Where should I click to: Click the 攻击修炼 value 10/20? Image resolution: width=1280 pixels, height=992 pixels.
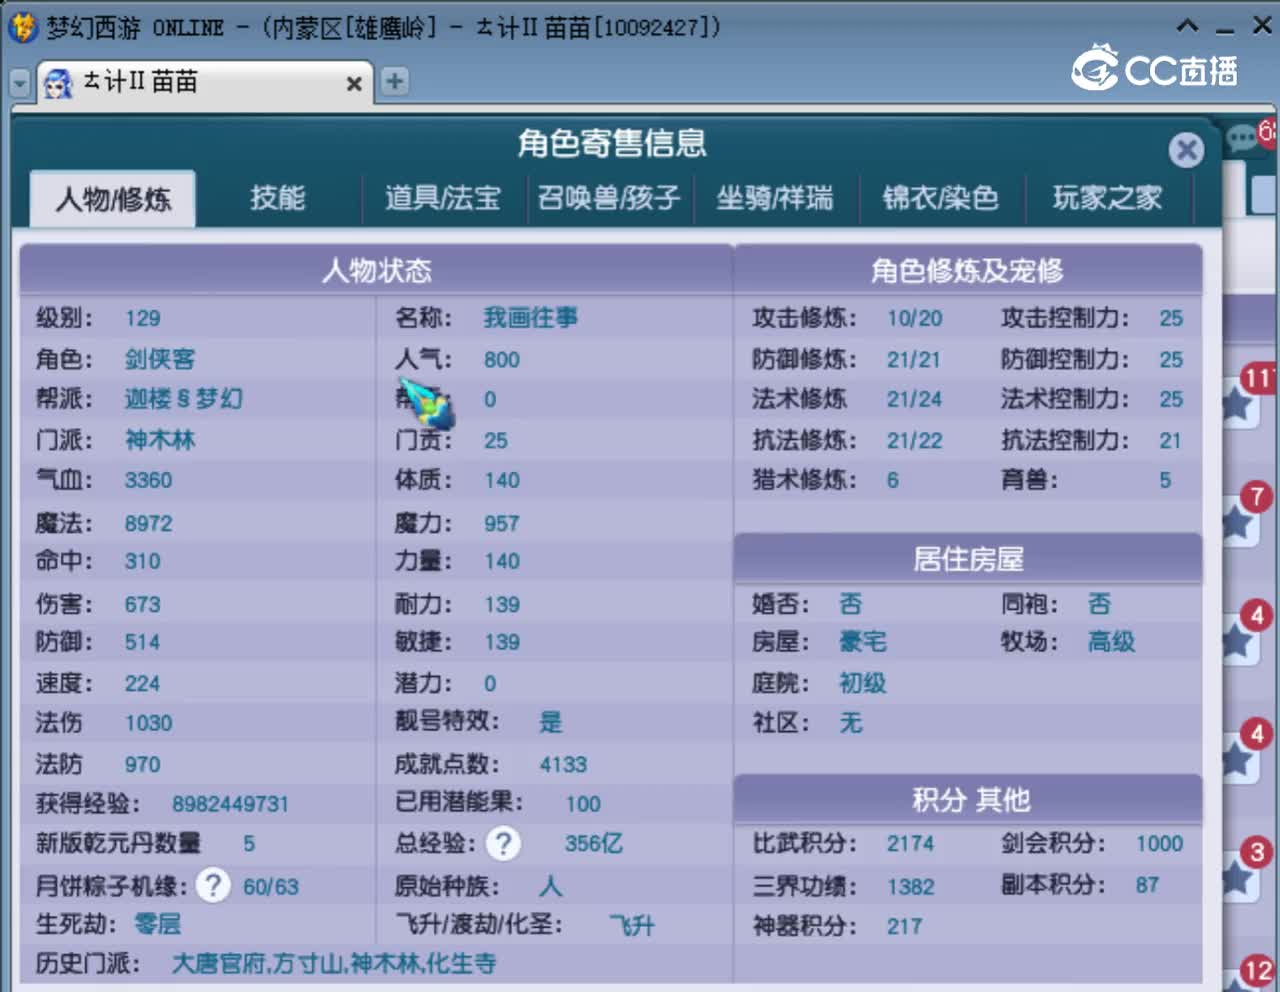(914, 319)
